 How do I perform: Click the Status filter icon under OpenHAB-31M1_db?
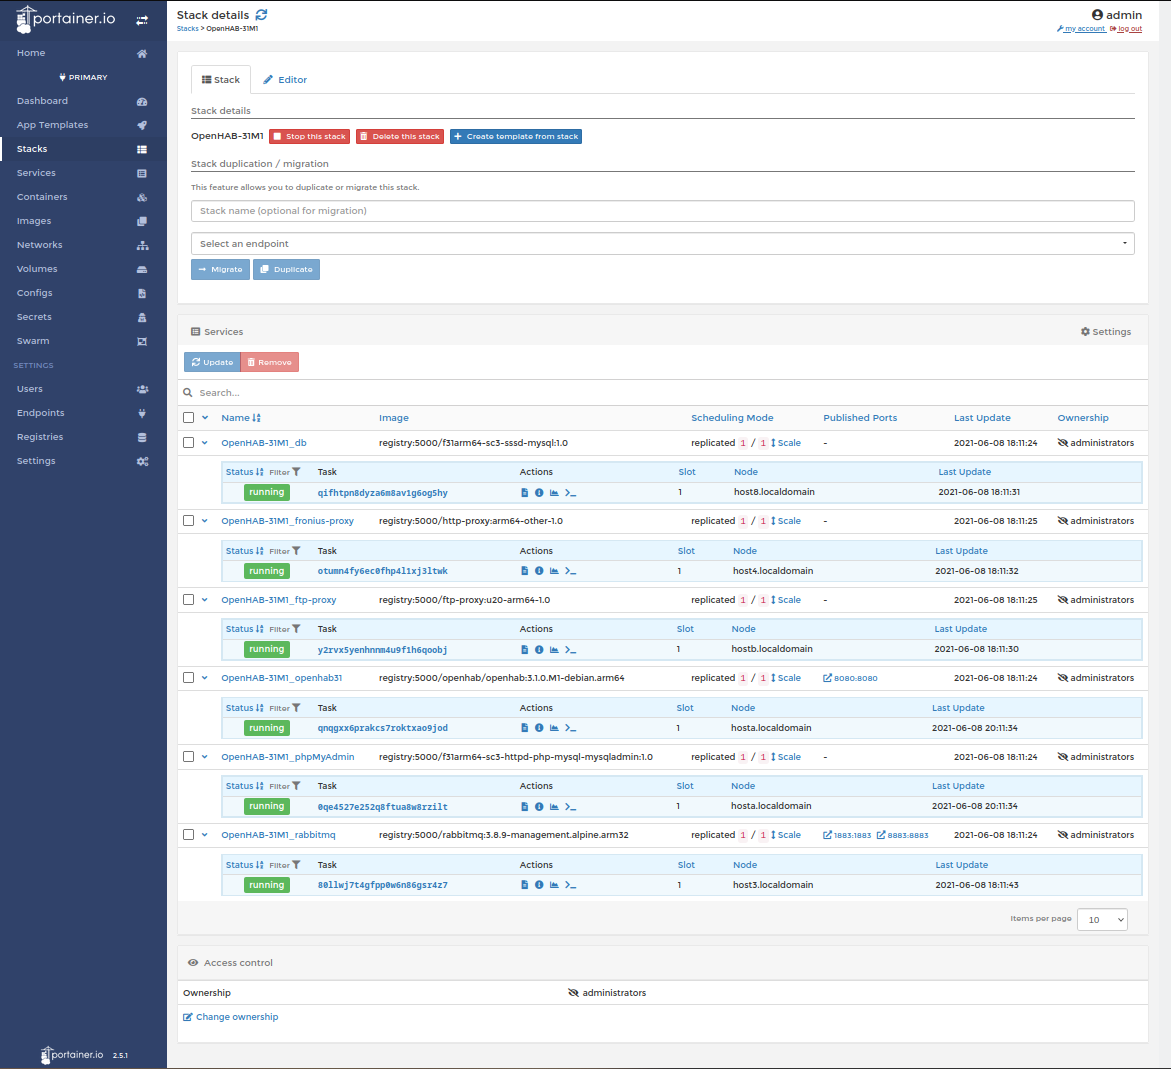click(x=296, y=472)
